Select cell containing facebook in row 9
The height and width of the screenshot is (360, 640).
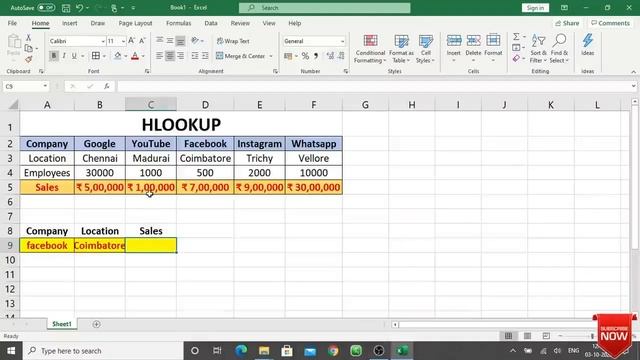point(47,245)
